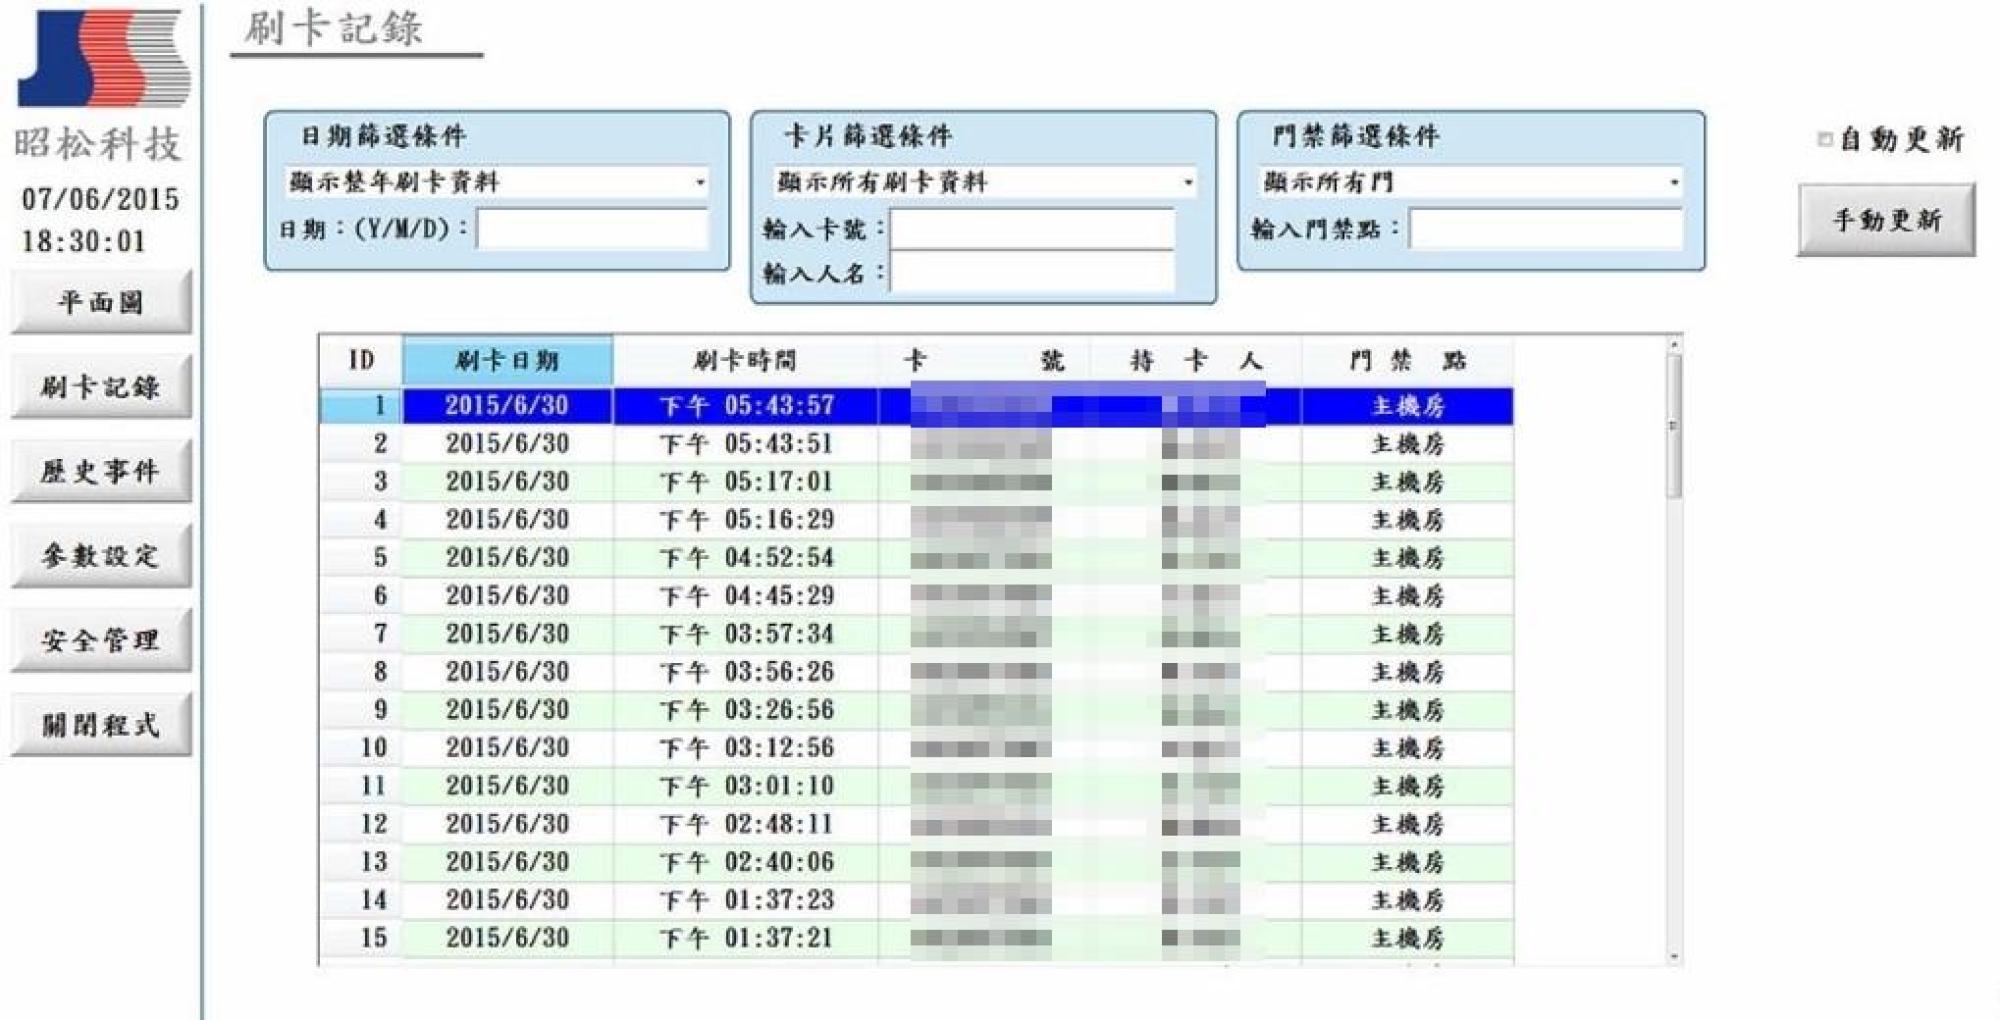Click the table scrollbar up arrow
This screenshot has width=2000, height=1020.
point(1674,345)
